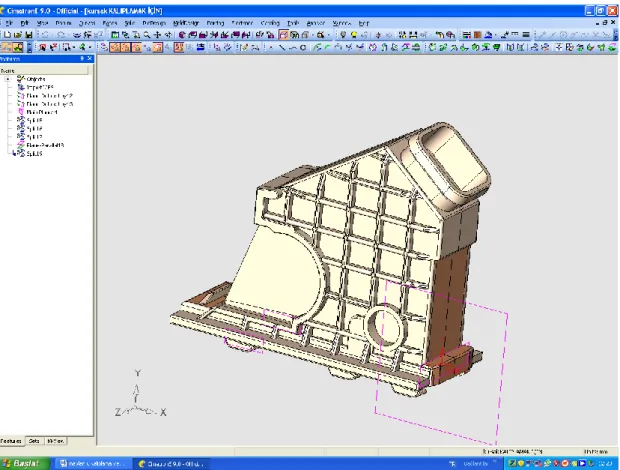Click the yellow light bulb icon
The height and width of the screenshot is (470, 620).
(x=353, y=35)
